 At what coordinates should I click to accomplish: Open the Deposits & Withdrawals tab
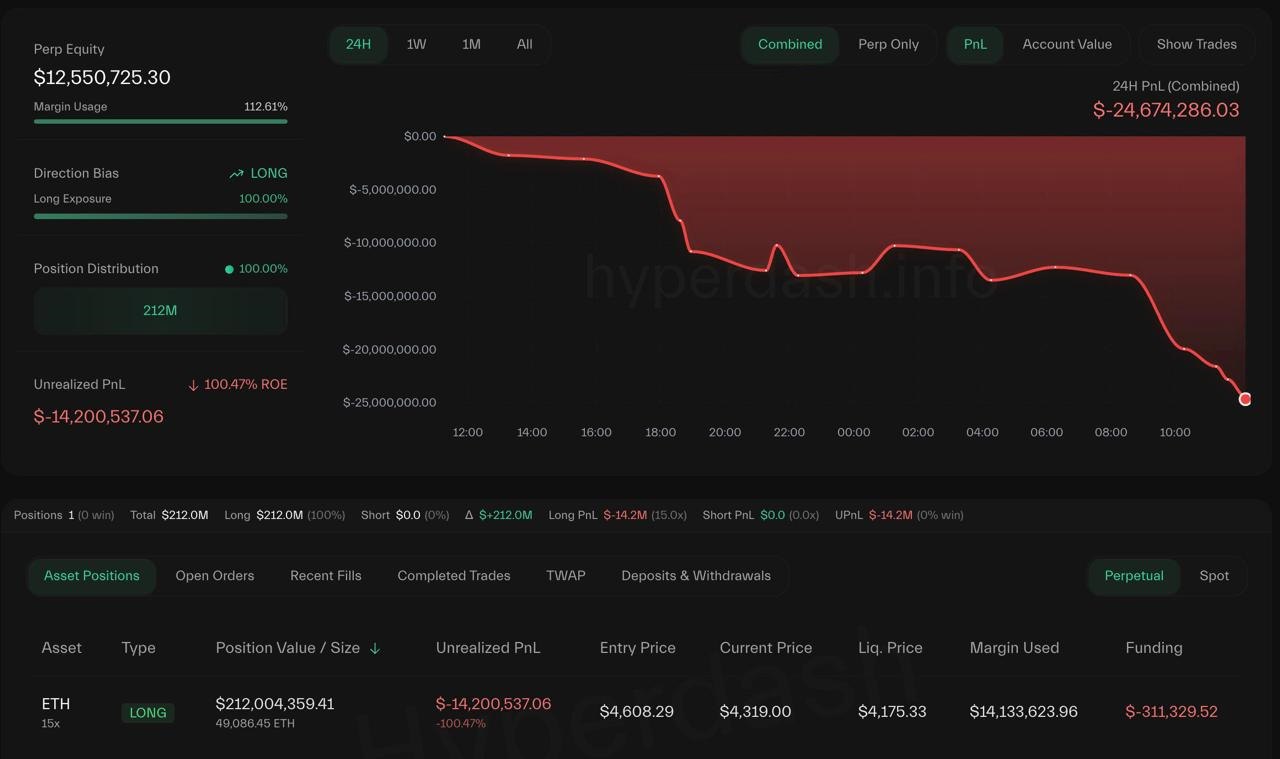point(696,576)
